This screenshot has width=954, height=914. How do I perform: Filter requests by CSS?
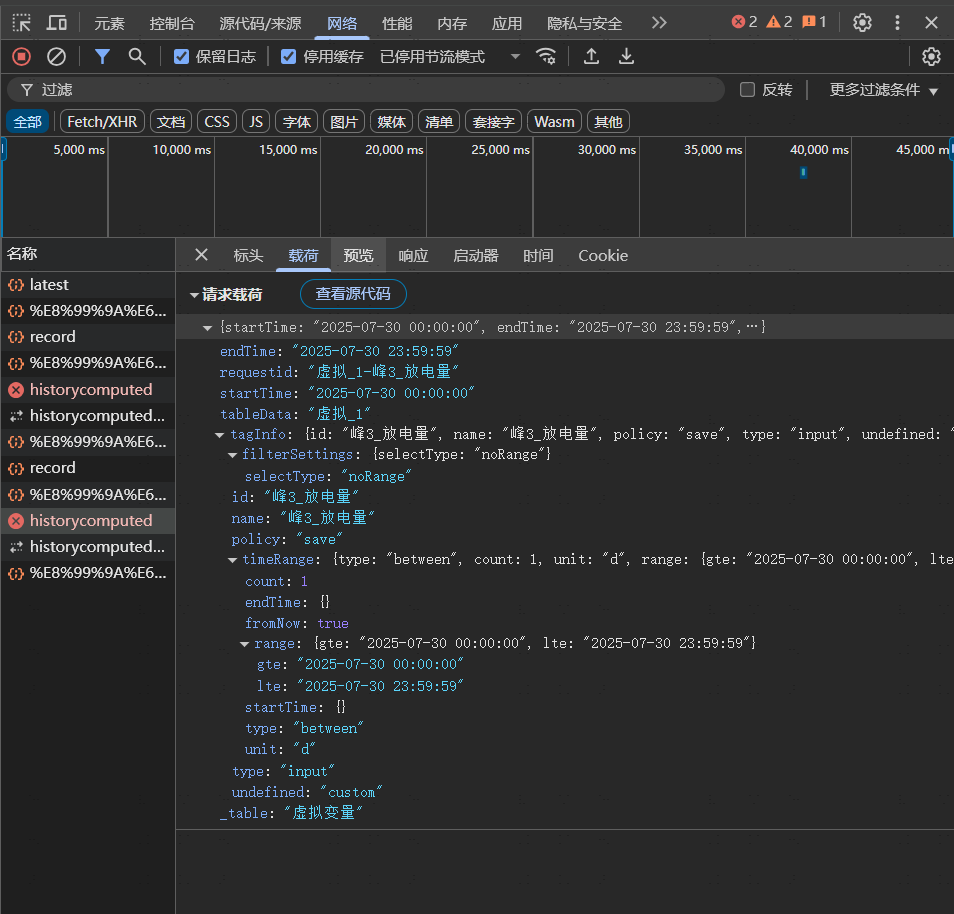pos(217,122)
